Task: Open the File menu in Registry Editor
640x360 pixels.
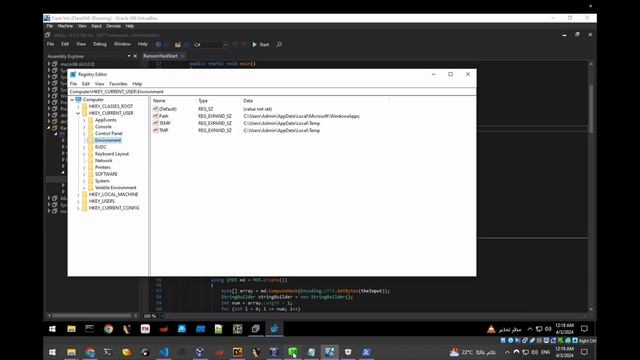Action: tap(73, 84)
